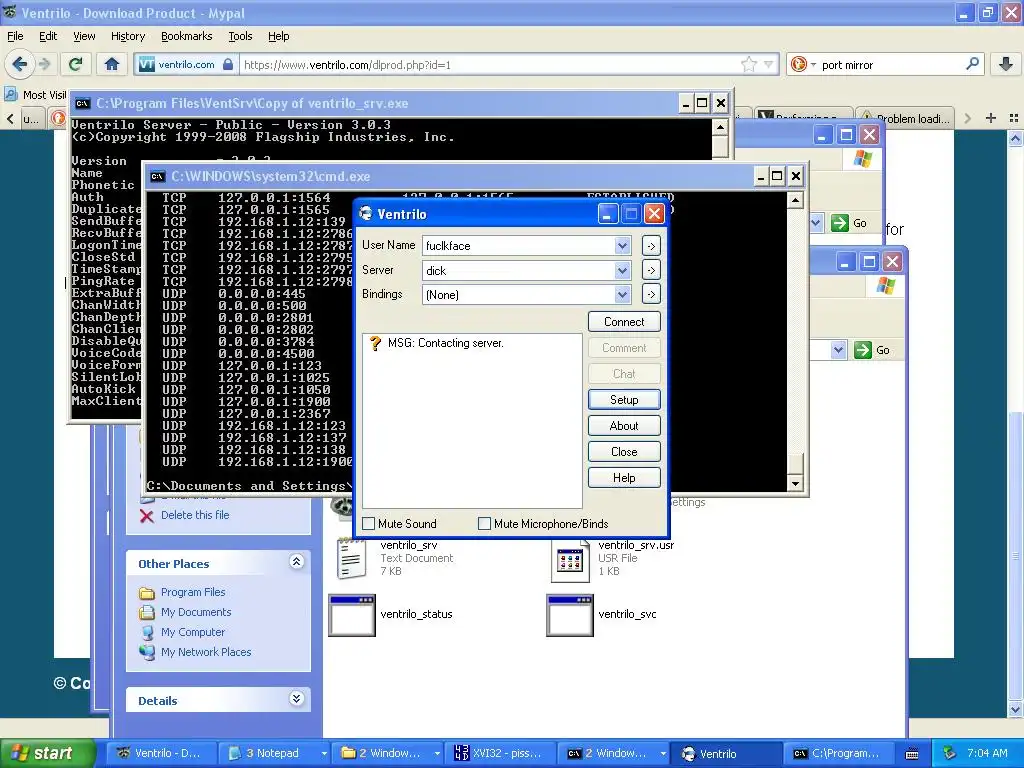
Task: Click the browser page vertical scrollbar
Action: (x=1015, y=423)
